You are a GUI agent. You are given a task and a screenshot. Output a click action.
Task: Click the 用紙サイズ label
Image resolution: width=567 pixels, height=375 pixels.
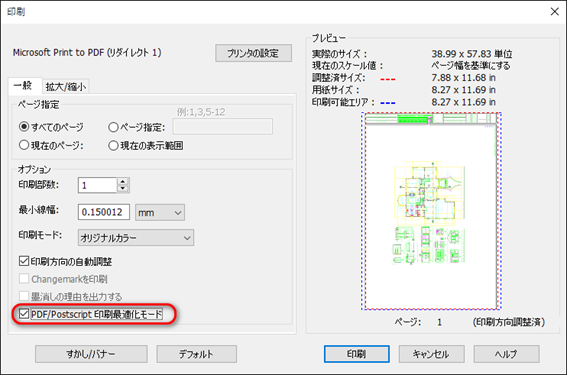[336, 90]
